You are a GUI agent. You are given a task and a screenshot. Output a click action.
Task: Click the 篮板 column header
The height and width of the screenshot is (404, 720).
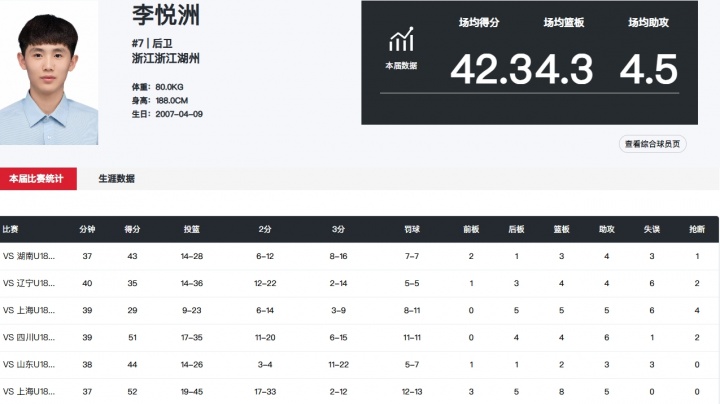(561, 230)
